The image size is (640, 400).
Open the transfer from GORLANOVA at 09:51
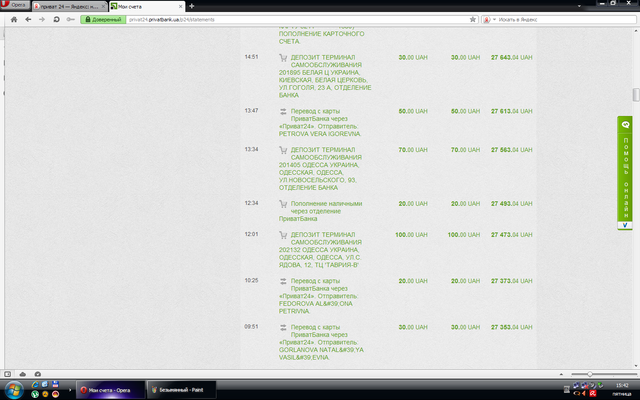321,342
